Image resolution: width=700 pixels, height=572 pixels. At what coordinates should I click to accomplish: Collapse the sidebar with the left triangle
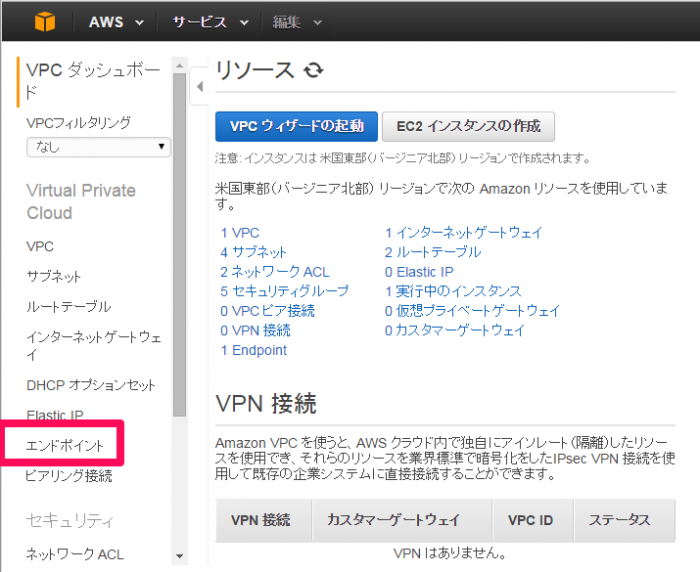coord(200,86)
